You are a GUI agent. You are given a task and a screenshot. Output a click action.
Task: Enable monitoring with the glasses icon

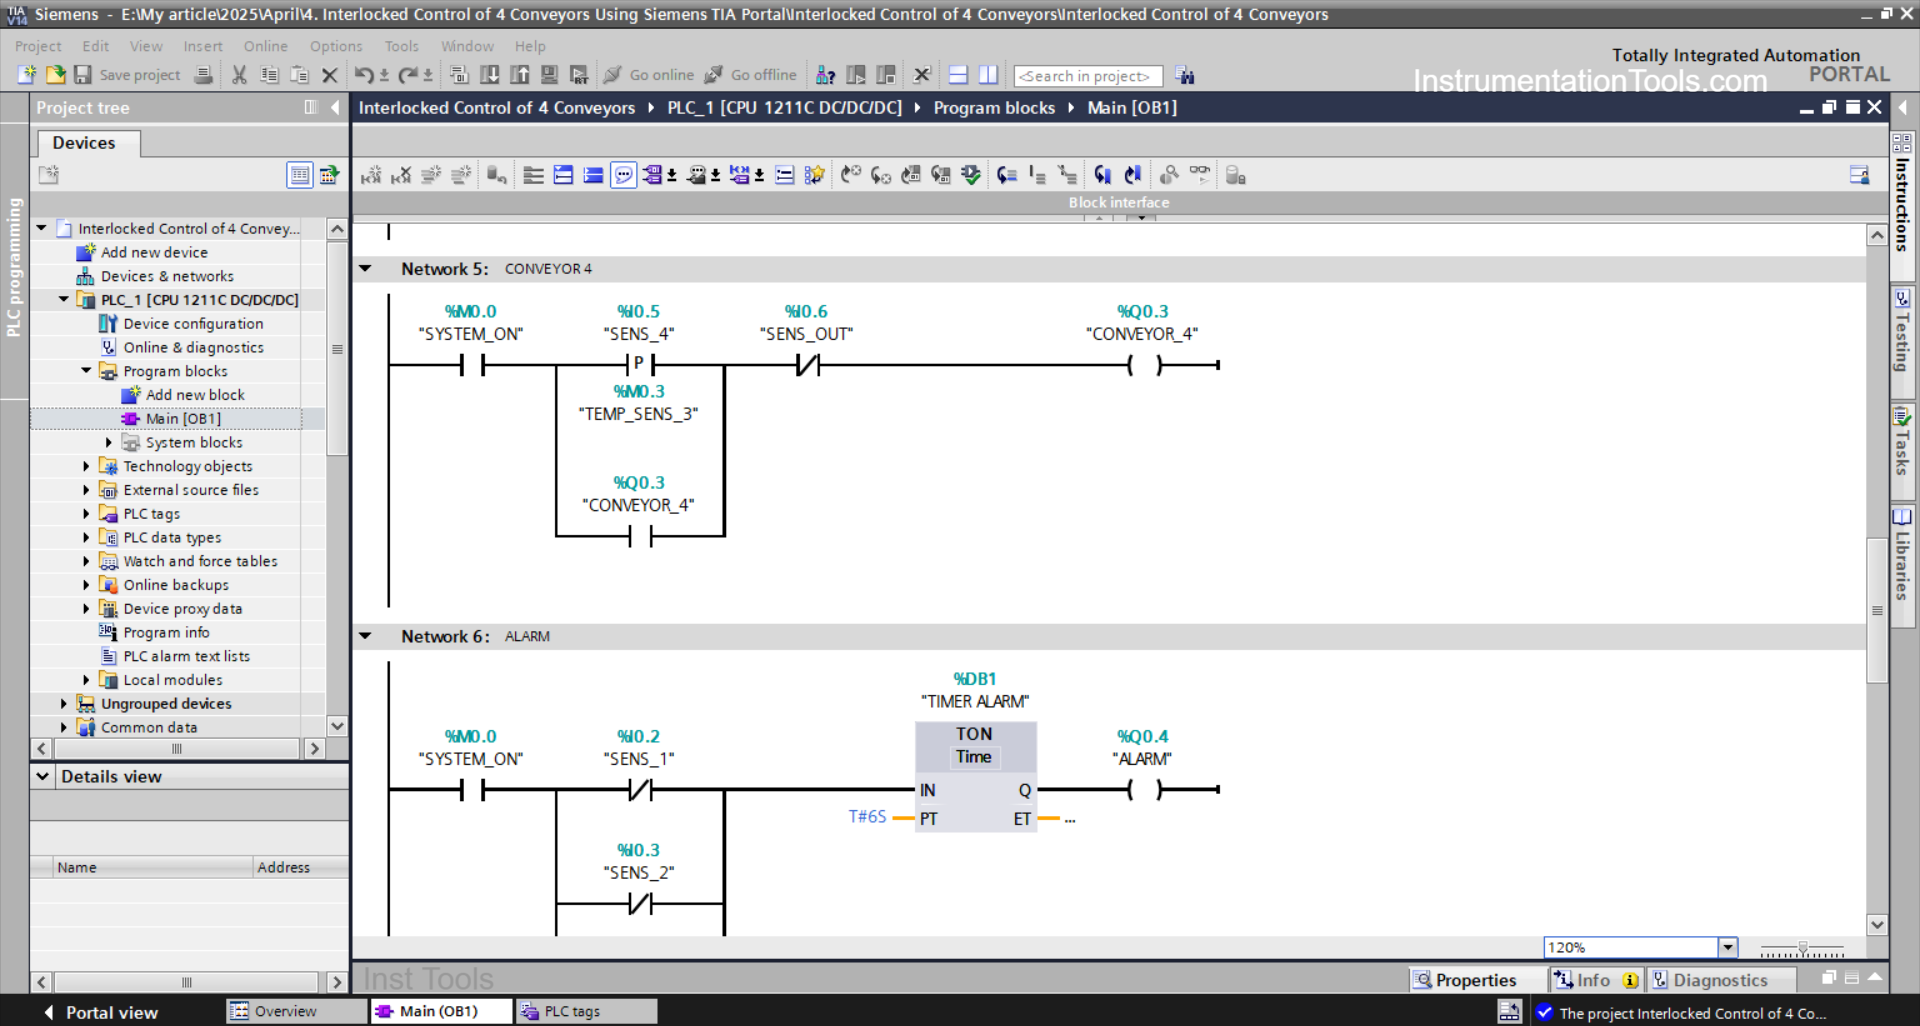pos(1197,174)
